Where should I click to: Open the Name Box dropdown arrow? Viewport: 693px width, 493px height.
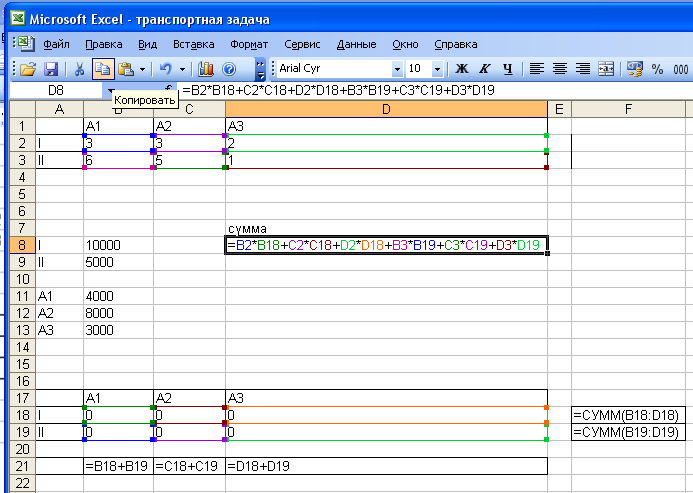click(110, 91)
